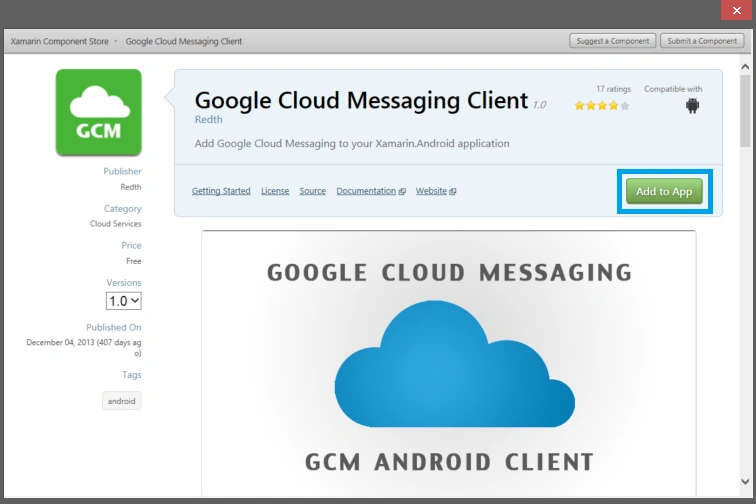This screenshot has height=504, width=756.
Task: Click the Submit a Component button
Action: coord(702,41)
